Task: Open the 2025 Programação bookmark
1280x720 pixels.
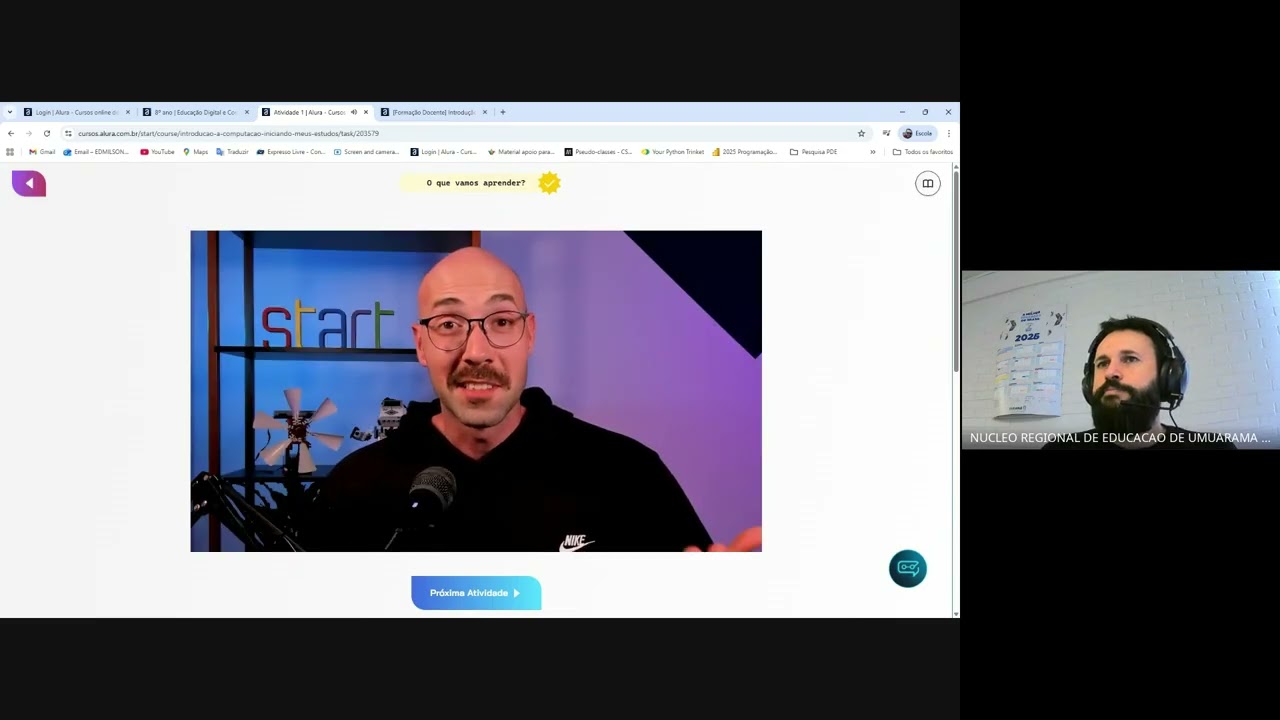Action: (x=744, y=152)
